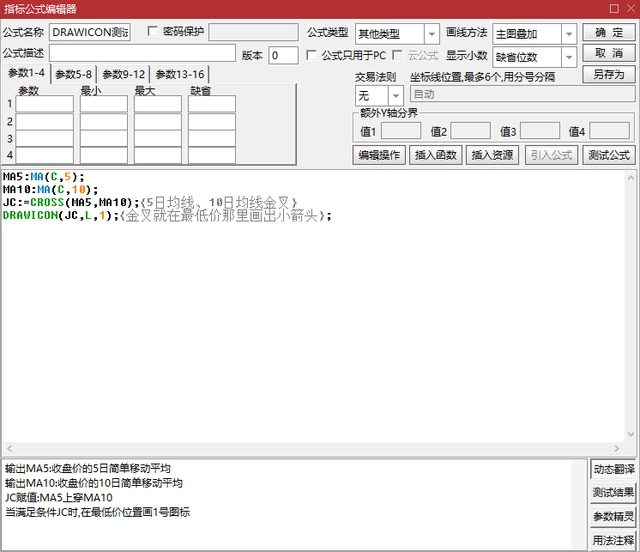The width and height of the screenshot is (640, 552).
Task: Open the 画线方法 dropdown showing 主图叠加
Action: pyautogui.click(x=534, y=34)
